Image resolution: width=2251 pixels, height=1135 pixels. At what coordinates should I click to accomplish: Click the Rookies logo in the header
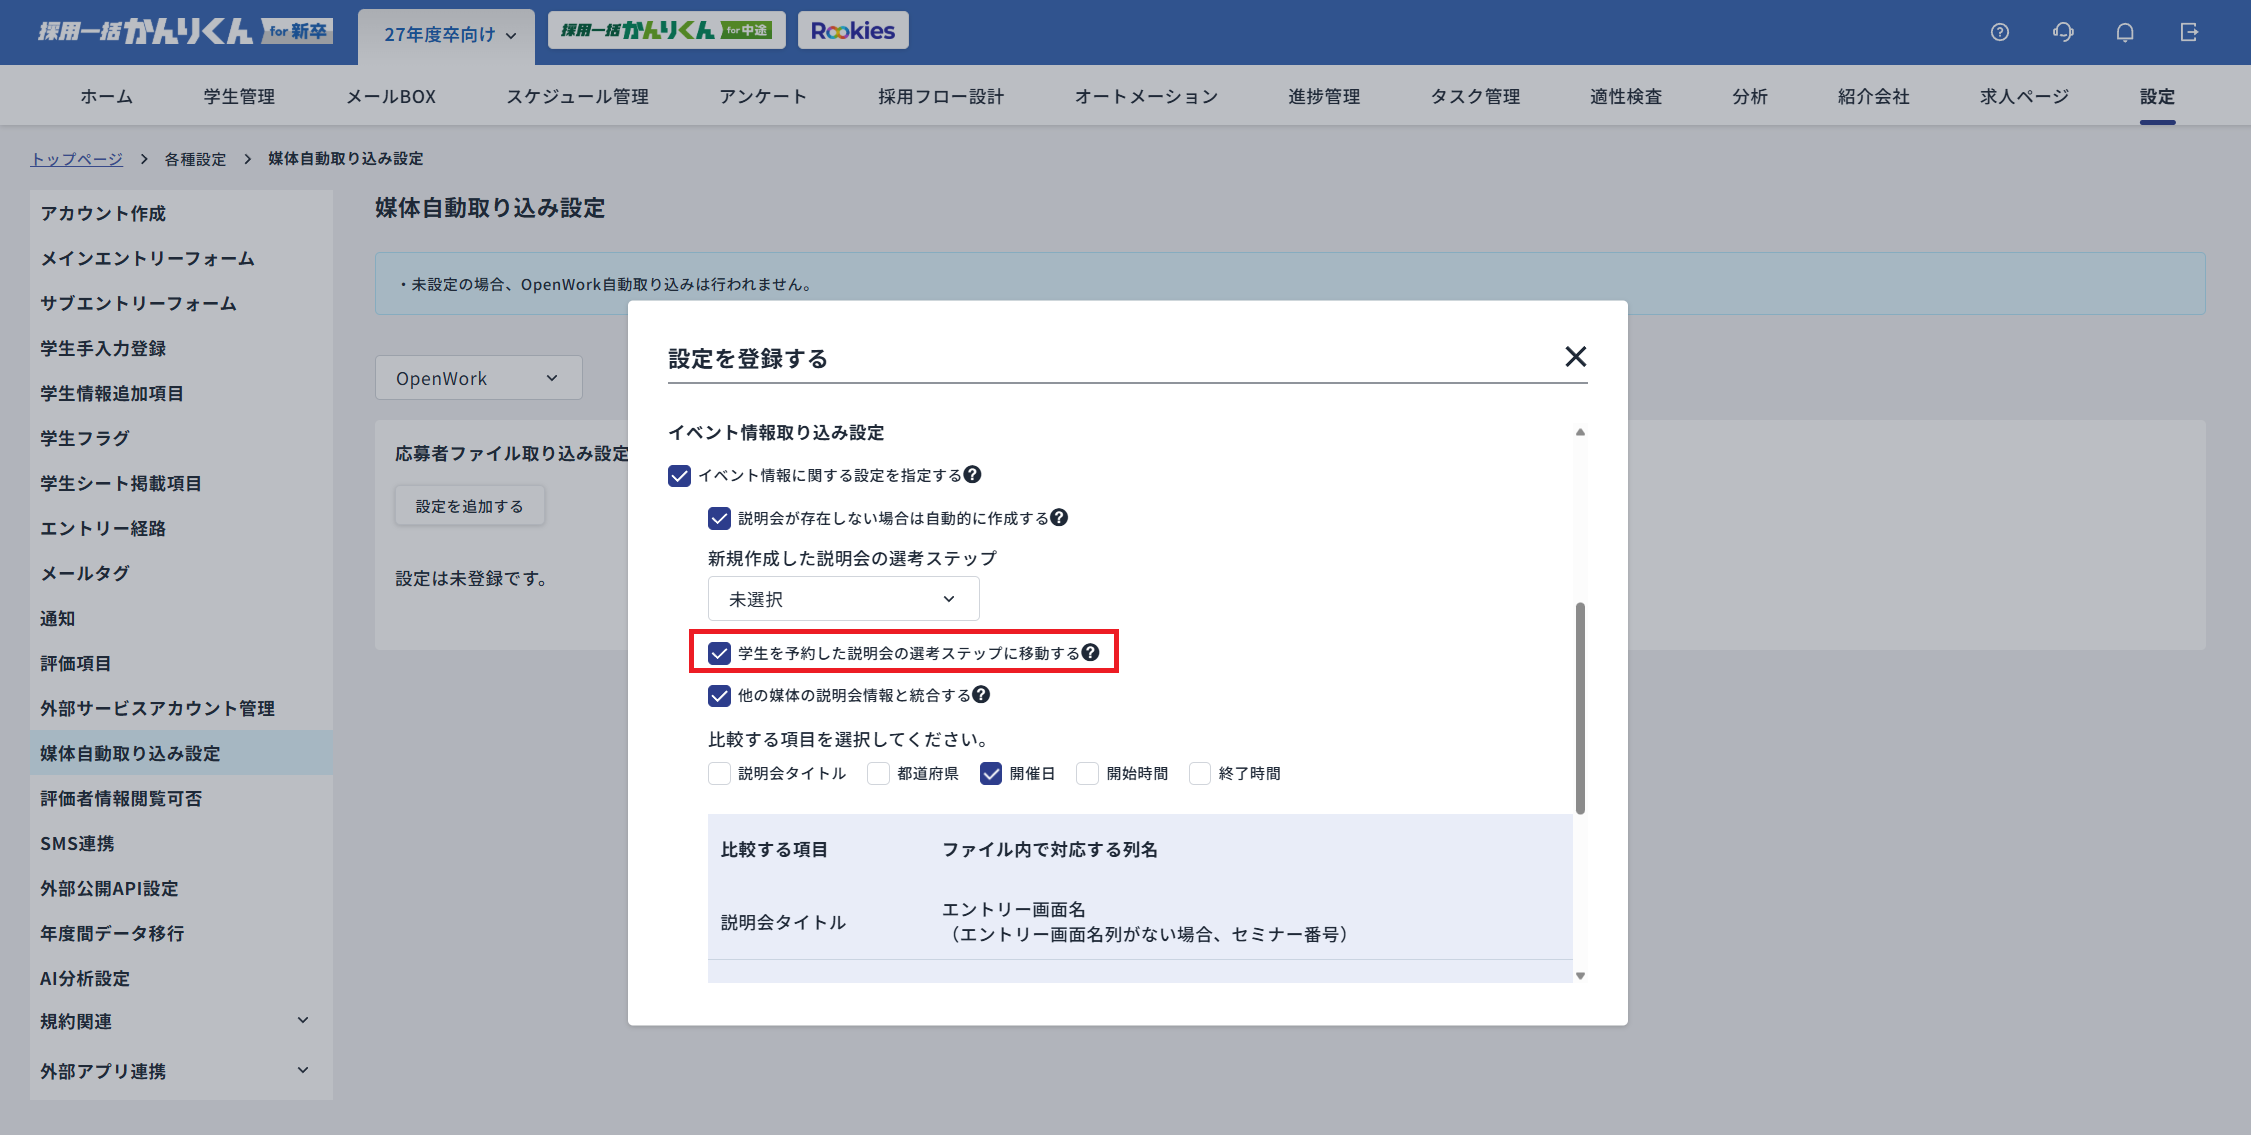coord(853,30)
